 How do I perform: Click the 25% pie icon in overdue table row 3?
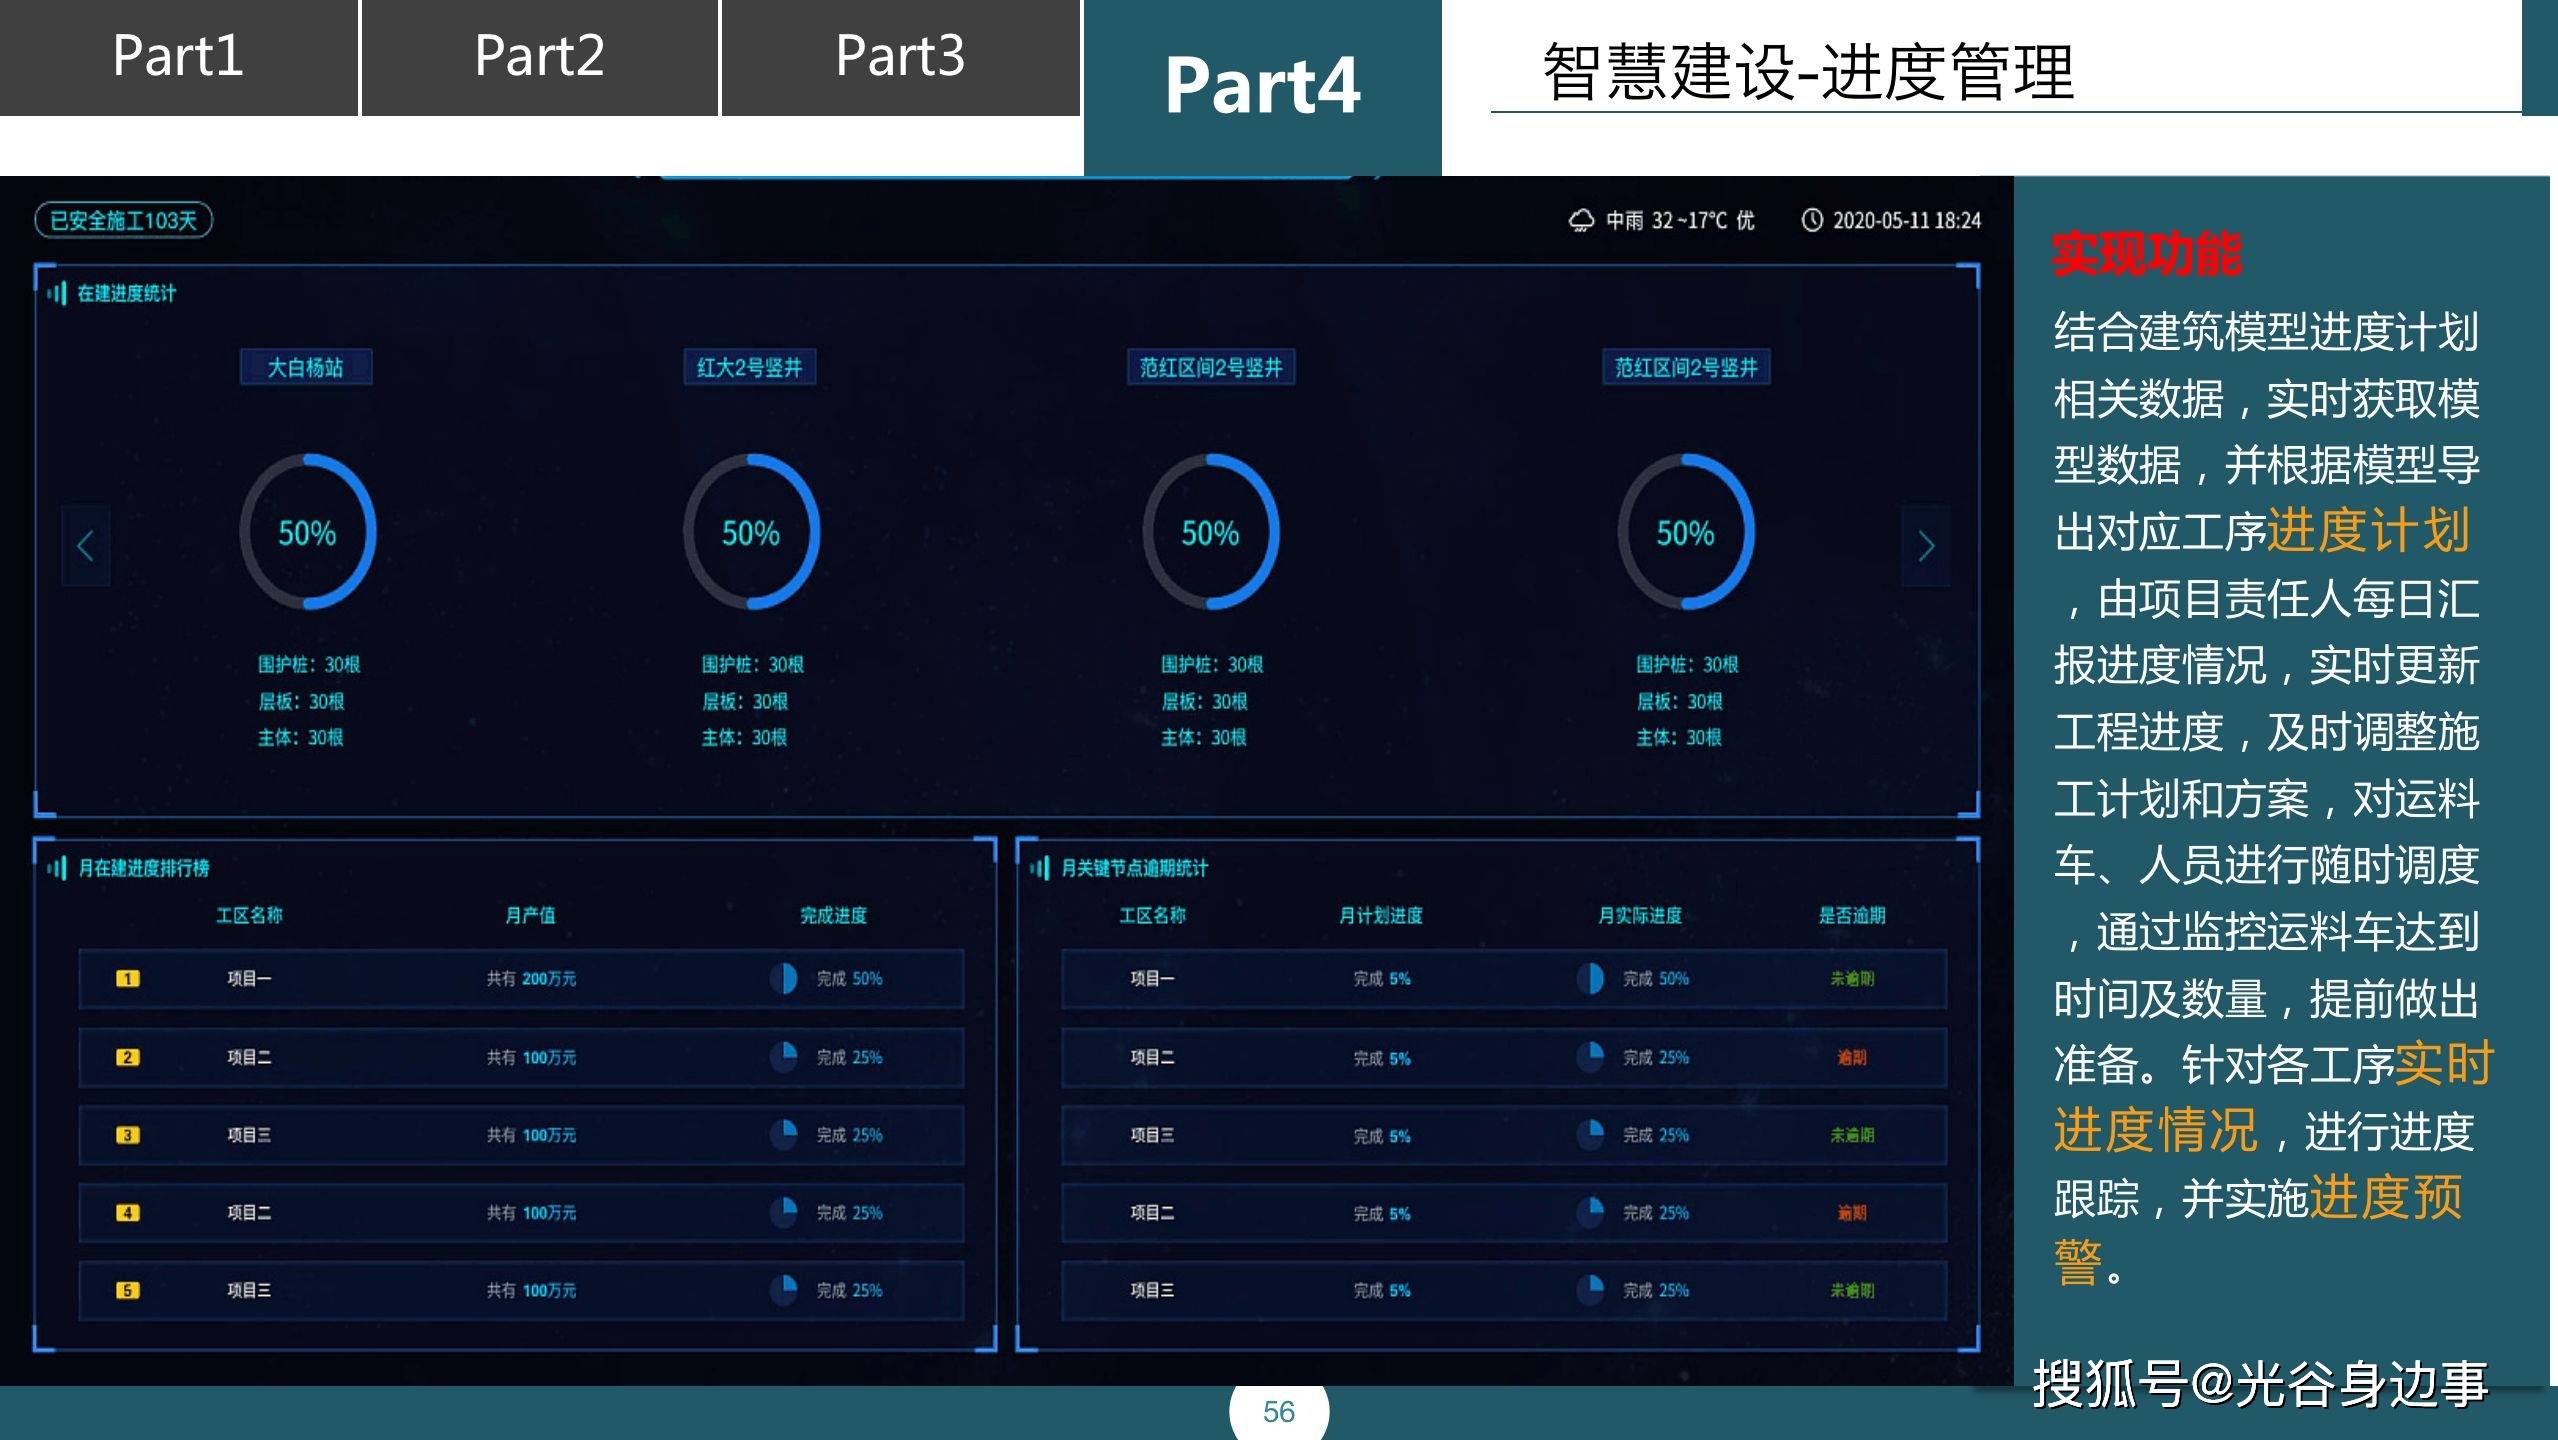pyautogui.click(x=1590, y=1135)
